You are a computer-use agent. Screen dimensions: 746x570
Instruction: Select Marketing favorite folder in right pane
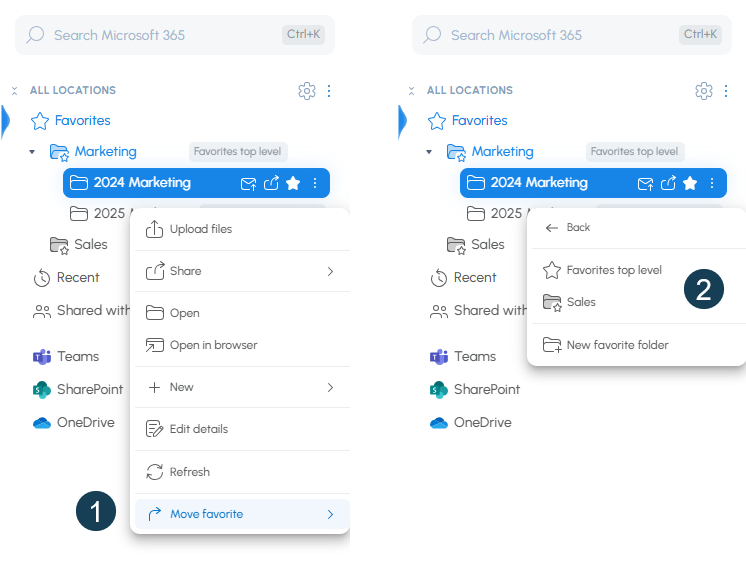click(490, 152)
